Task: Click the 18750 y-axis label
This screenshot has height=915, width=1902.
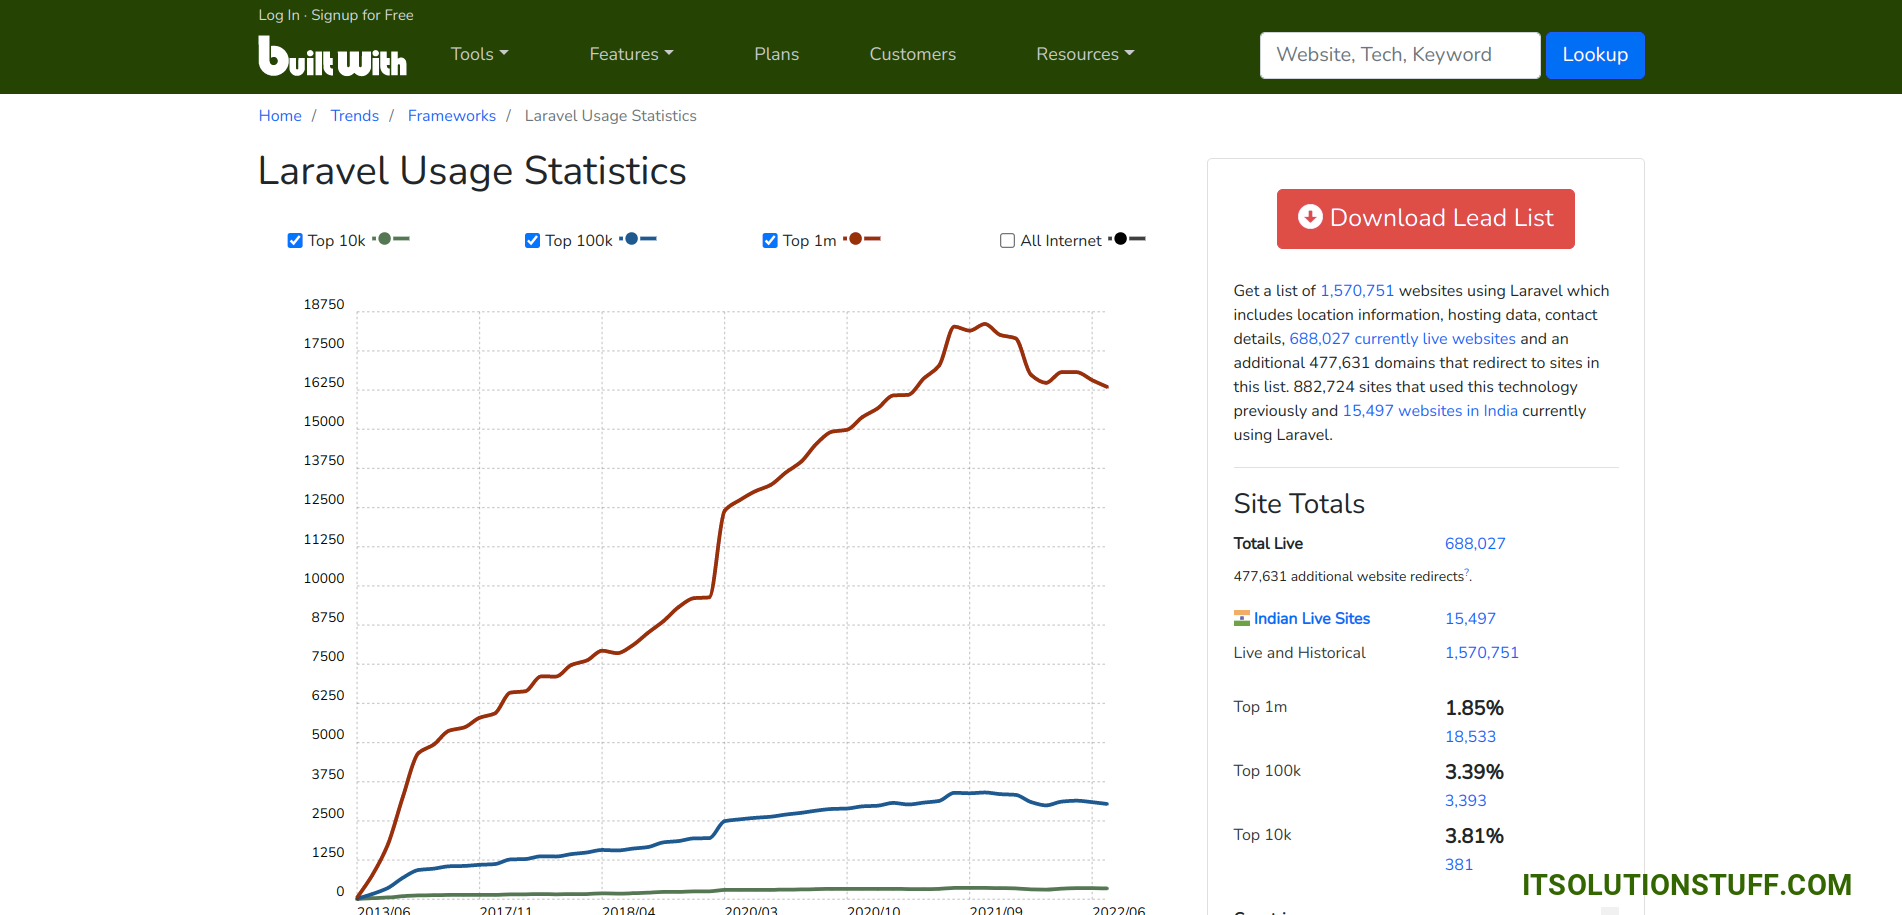Action: pos(324,305)
